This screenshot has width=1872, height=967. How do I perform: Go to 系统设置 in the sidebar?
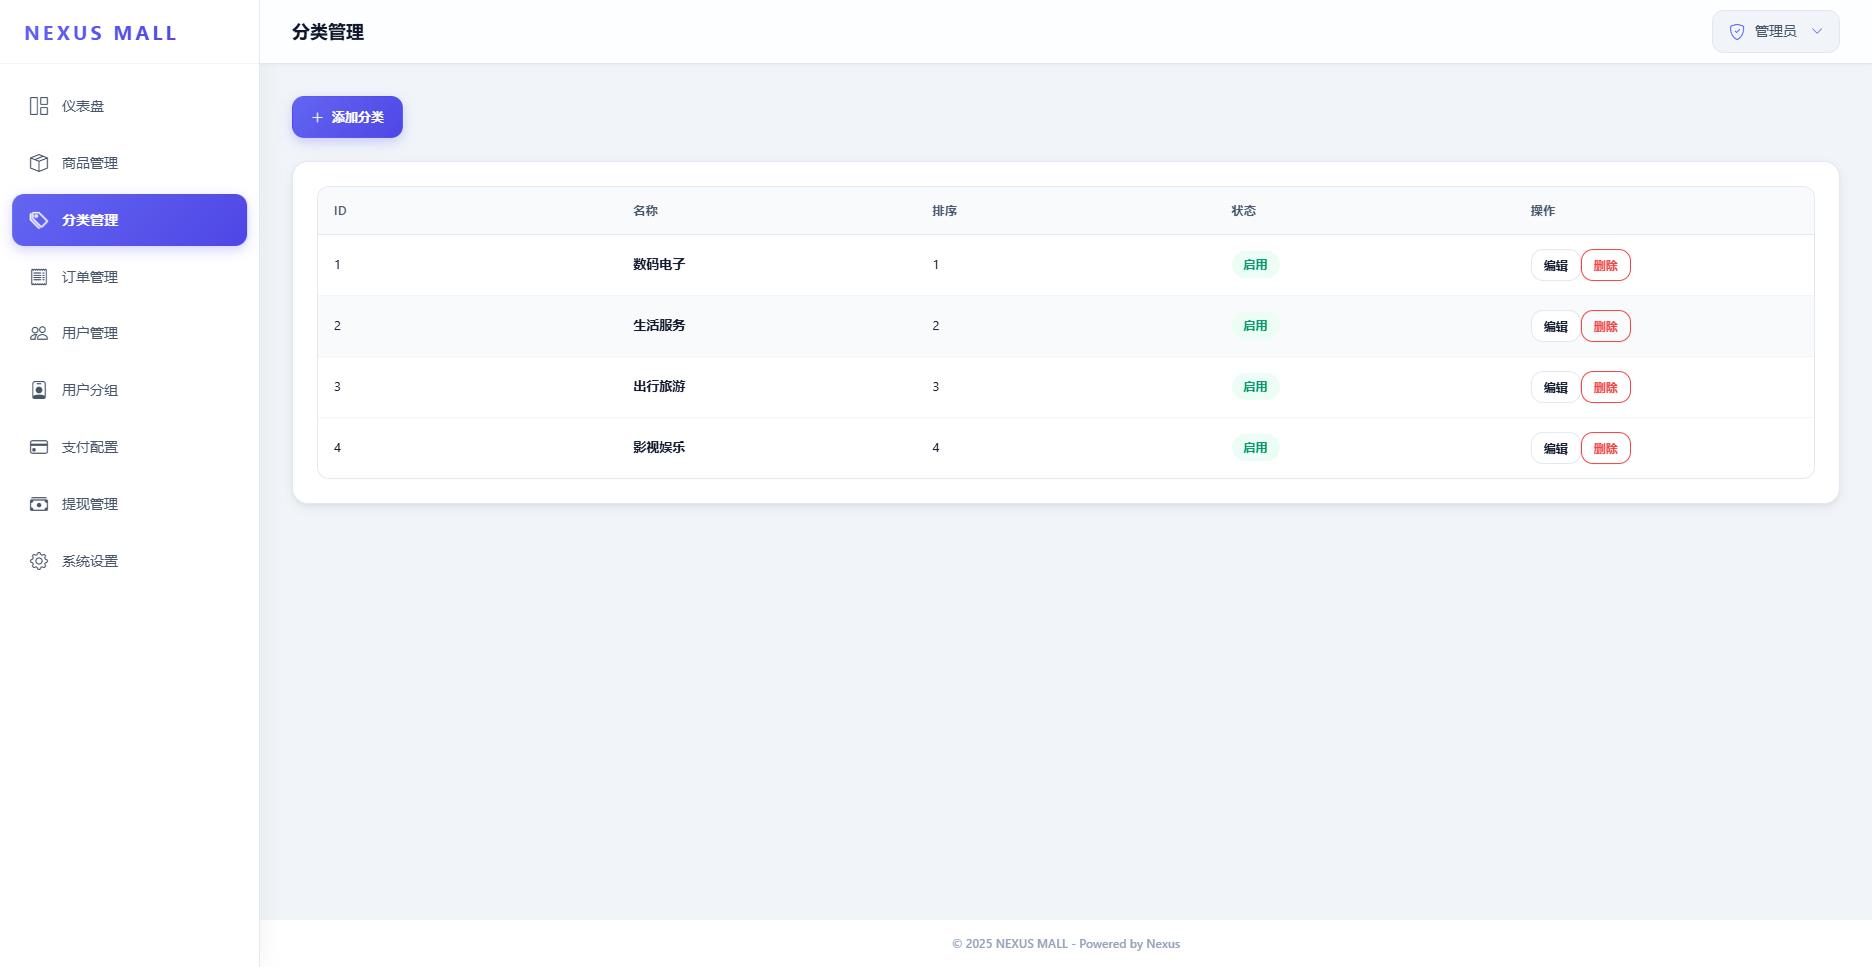90,561
